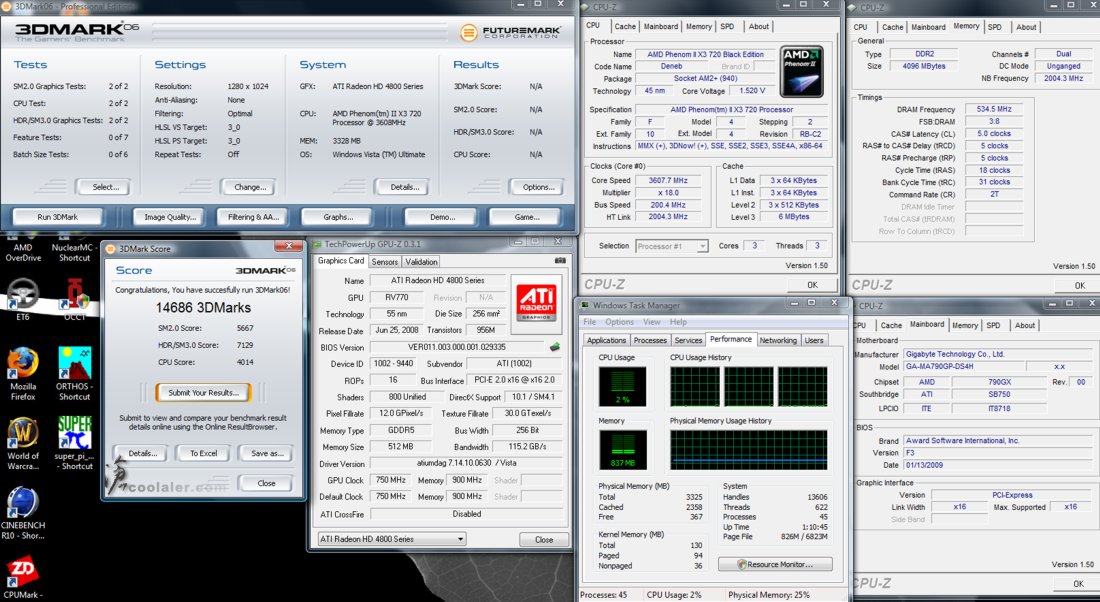This screenshot has height=602, width=1100.
Task: Click OK in the CPU-Z processor window
Action: [812, 285]
